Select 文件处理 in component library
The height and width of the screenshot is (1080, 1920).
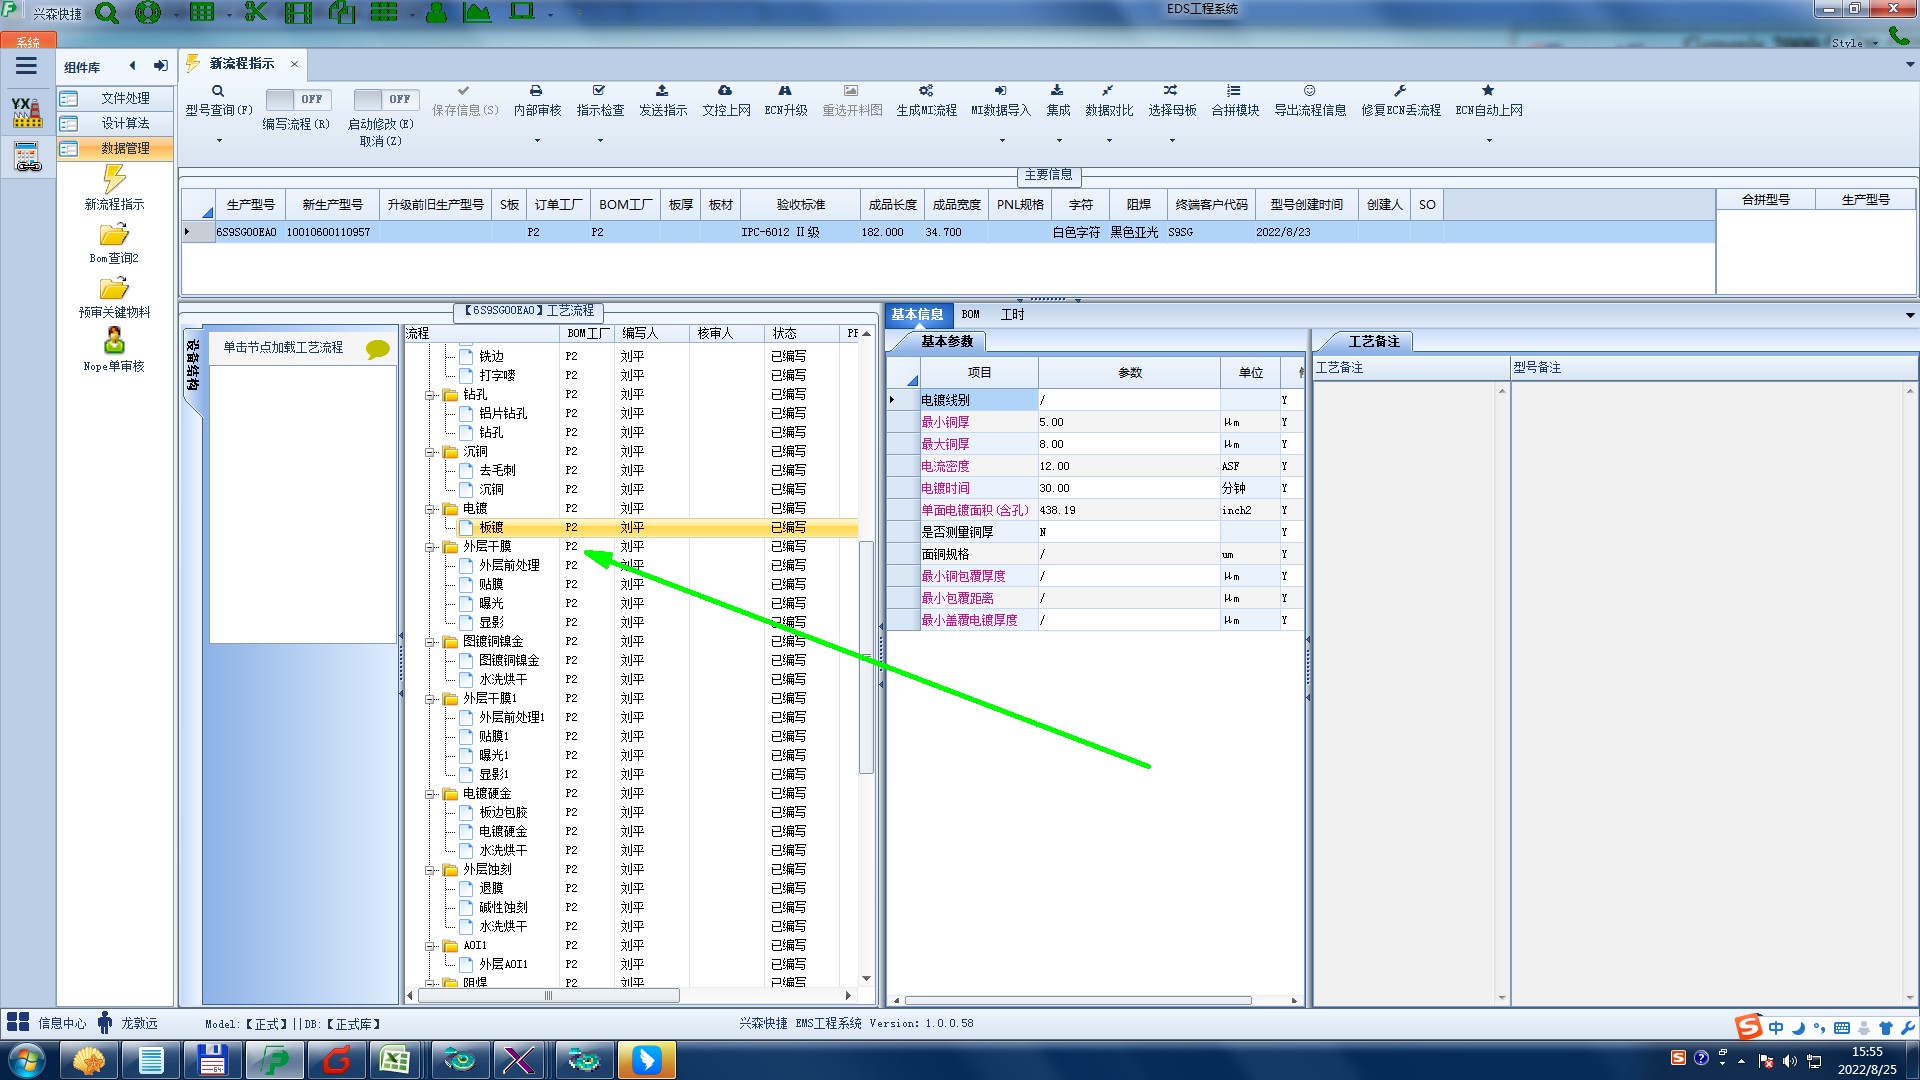coord(125,98)
